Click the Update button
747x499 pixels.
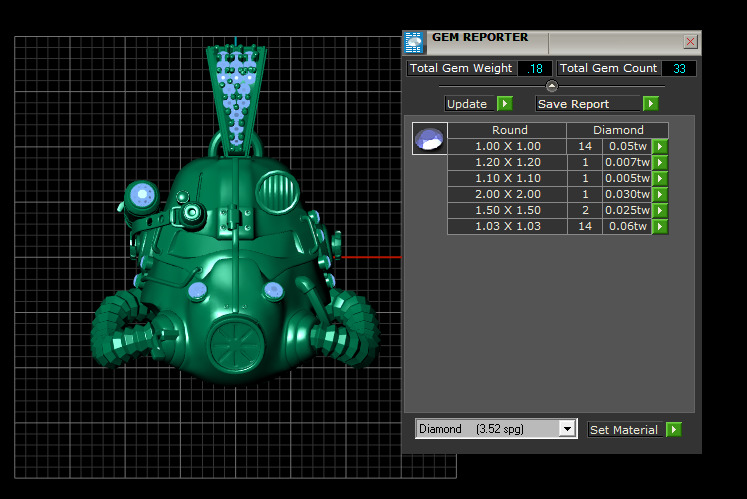coord(470,104)
